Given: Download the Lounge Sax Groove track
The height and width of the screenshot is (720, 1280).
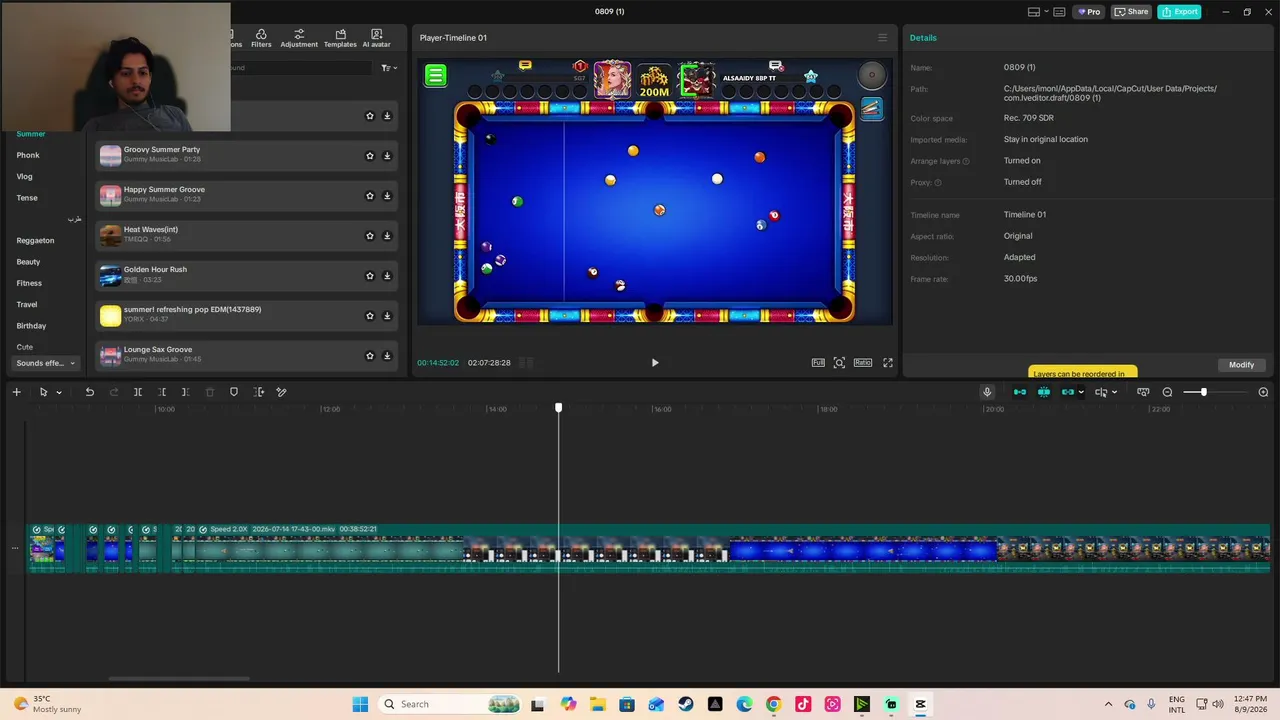Looking at the screenshot, I should (387, 356).
